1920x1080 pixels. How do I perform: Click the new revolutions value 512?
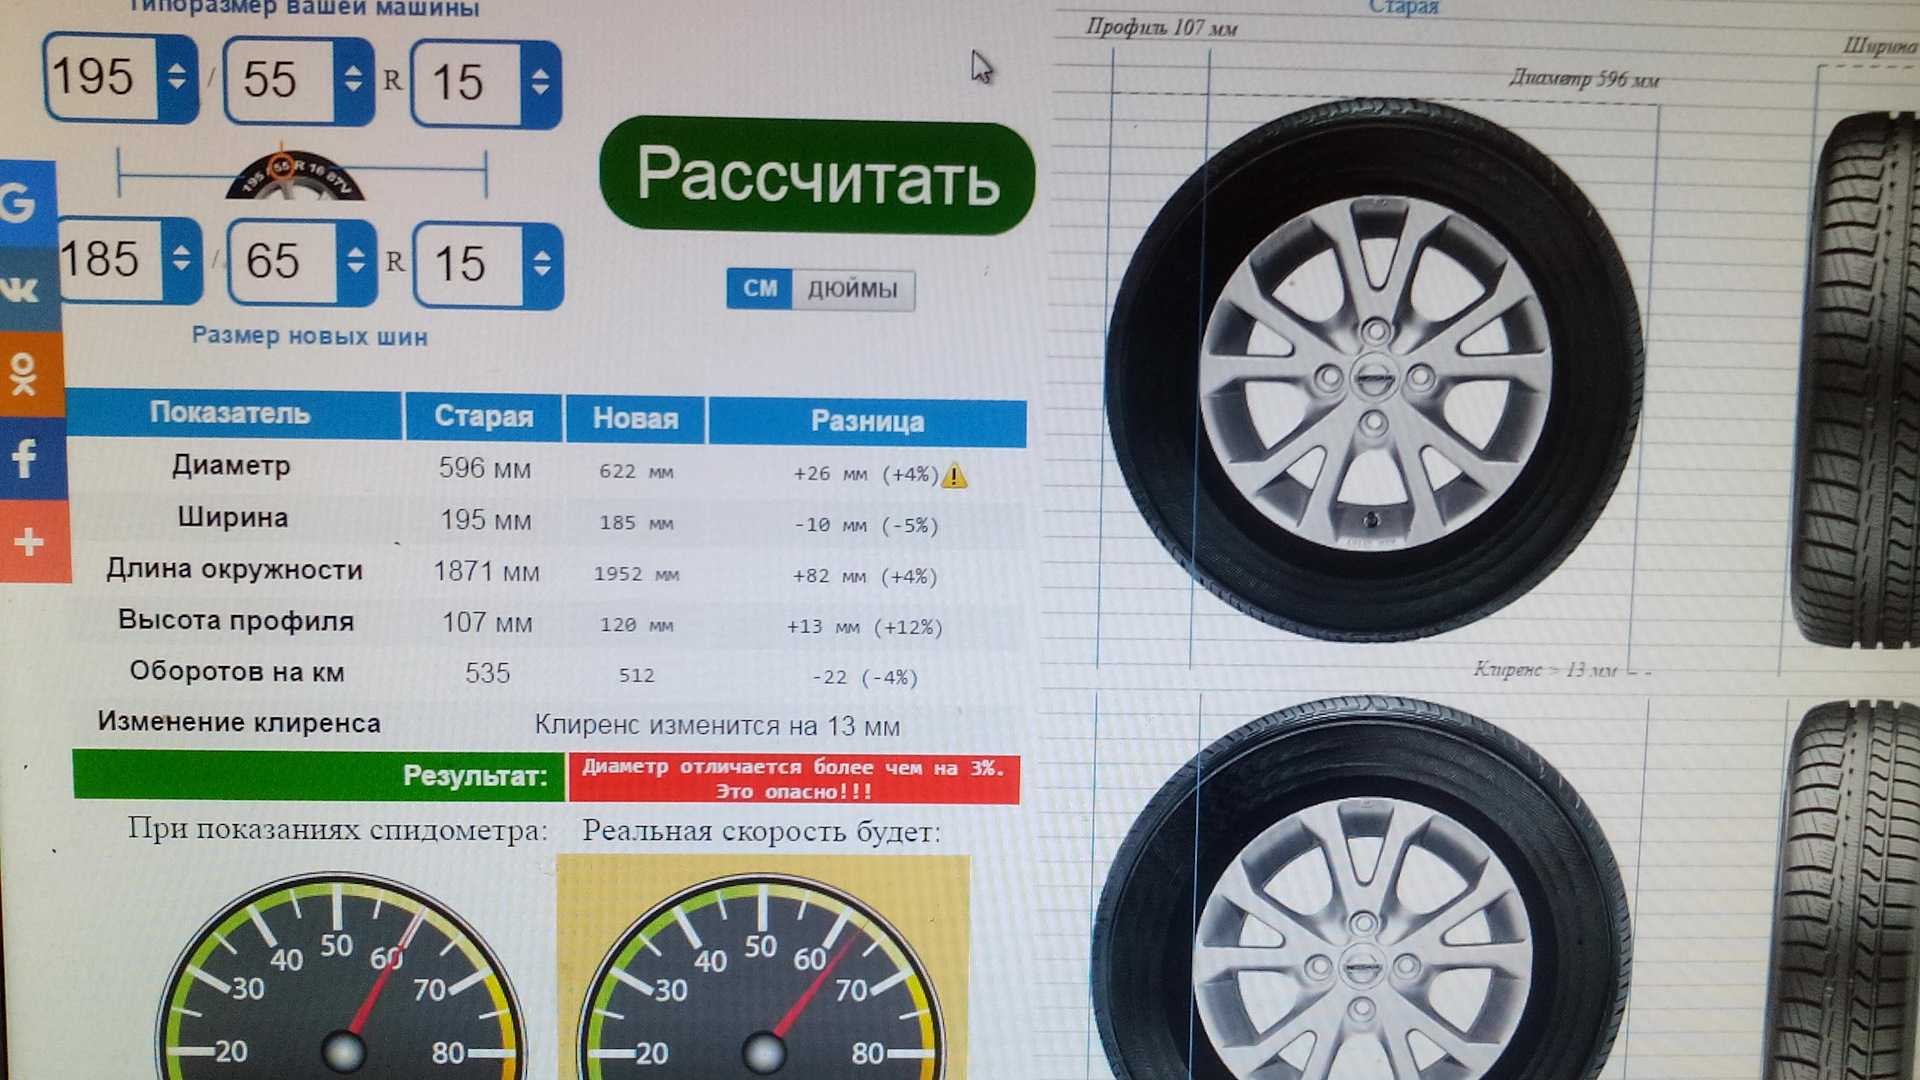[x=636, y=676]
